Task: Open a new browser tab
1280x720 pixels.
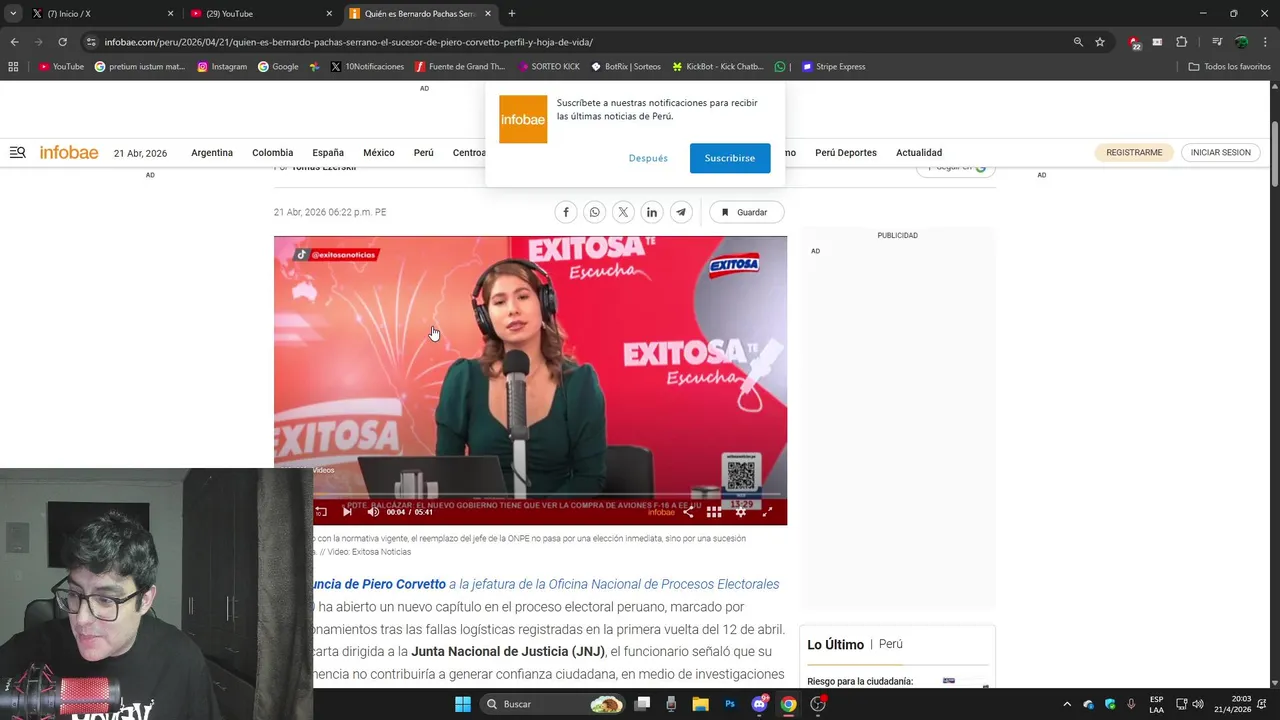Action: [x=512, y=13]
